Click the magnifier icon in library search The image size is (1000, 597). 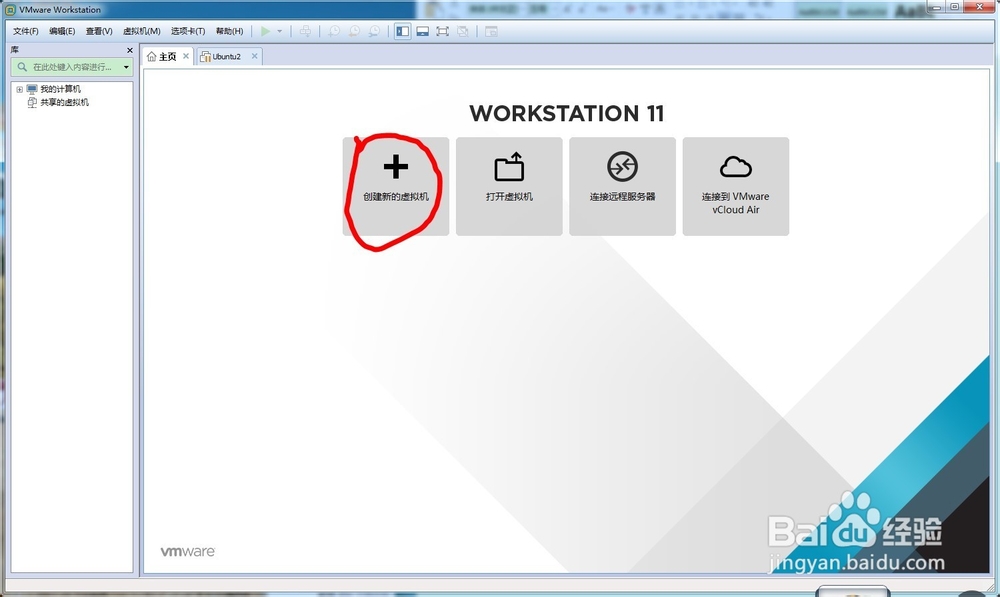pos(22,67)
